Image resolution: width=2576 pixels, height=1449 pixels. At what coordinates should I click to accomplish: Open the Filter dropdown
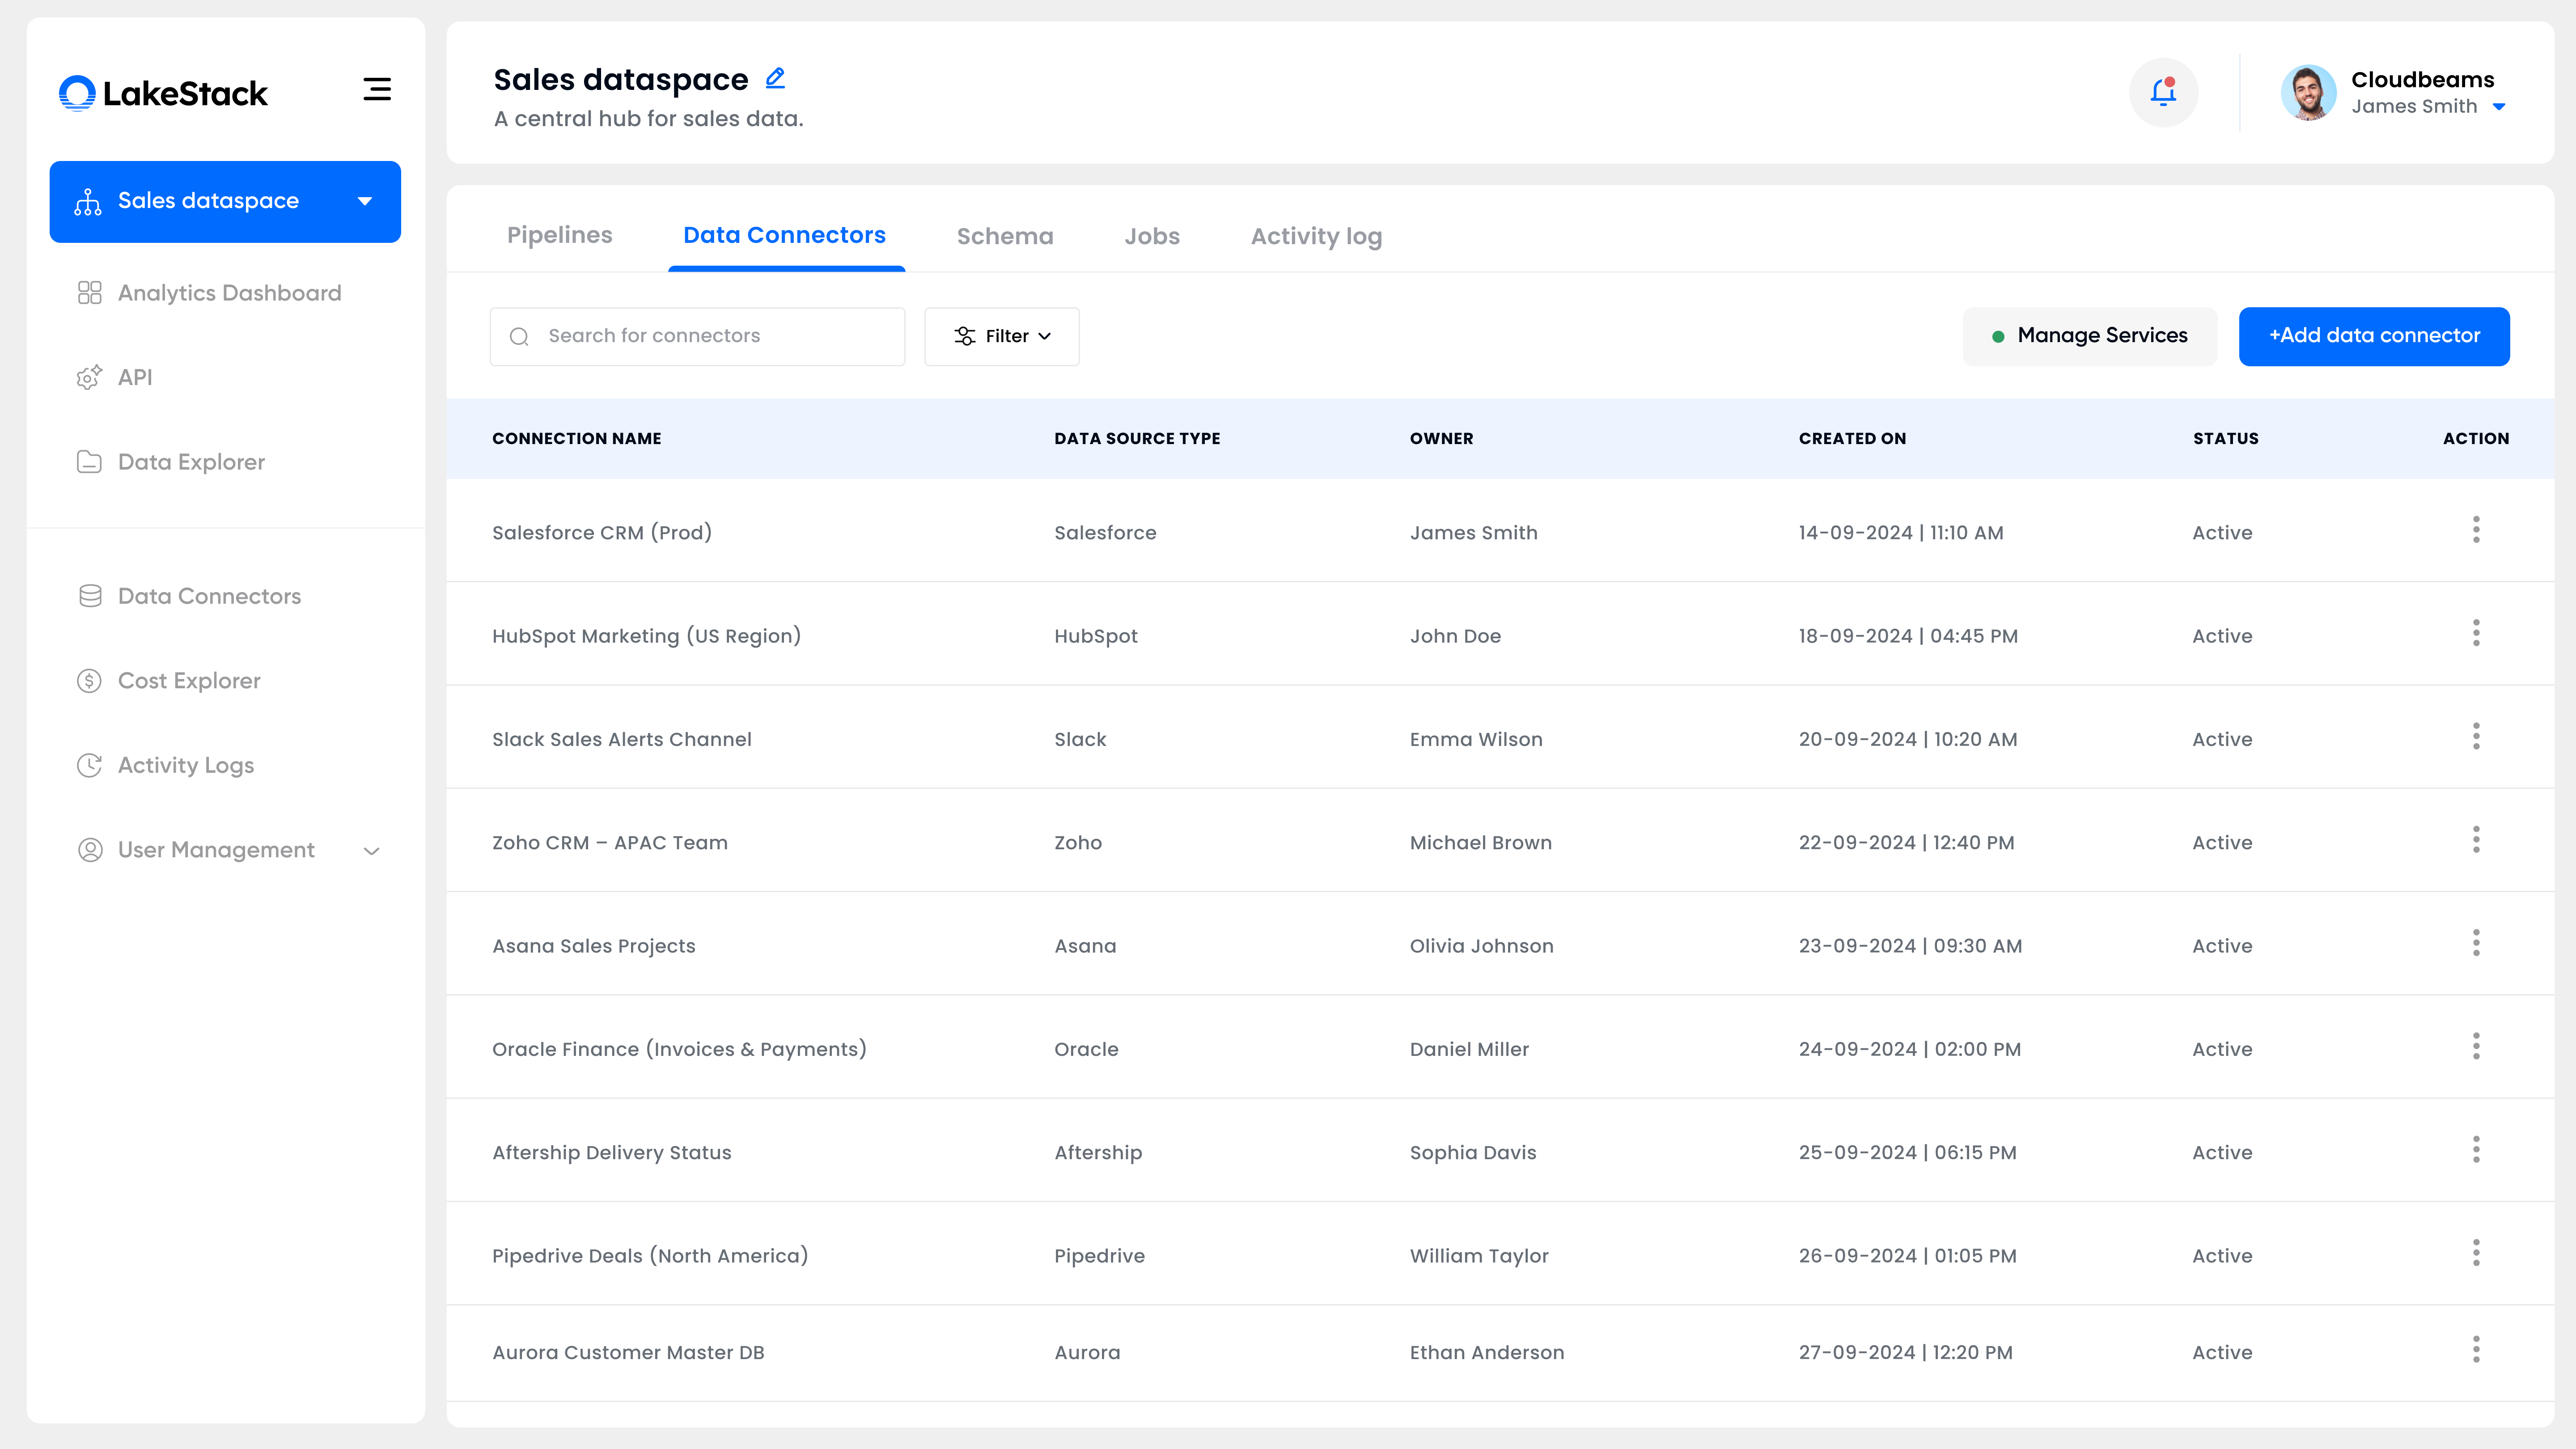tap(1001, 336)
